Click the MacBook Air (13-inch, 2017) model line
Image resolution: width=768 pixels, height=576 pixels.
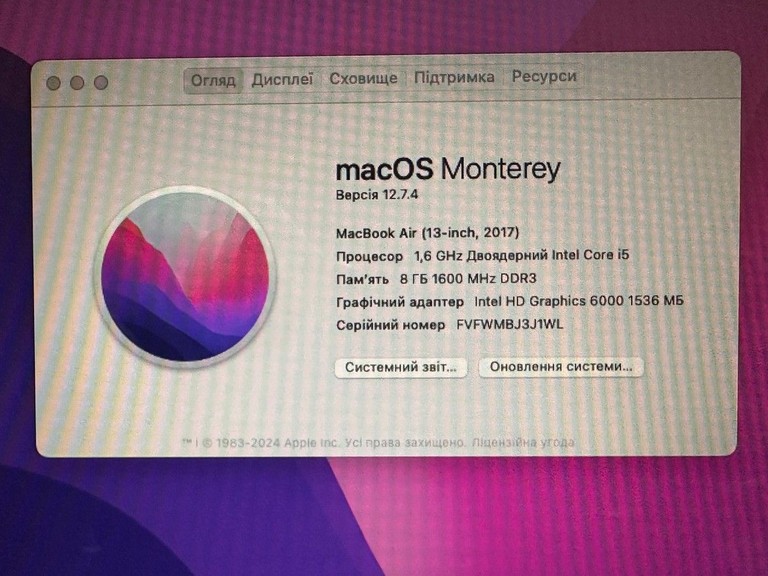coord(428,233)
